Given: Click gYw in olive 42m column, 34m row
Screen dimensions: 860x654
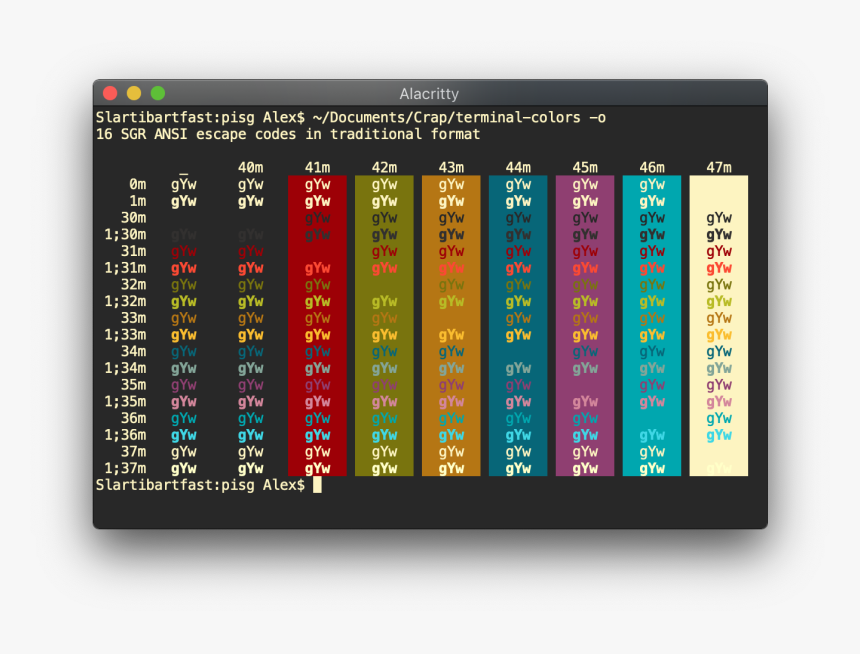Looking at the screenshot, I should point(384,352).
